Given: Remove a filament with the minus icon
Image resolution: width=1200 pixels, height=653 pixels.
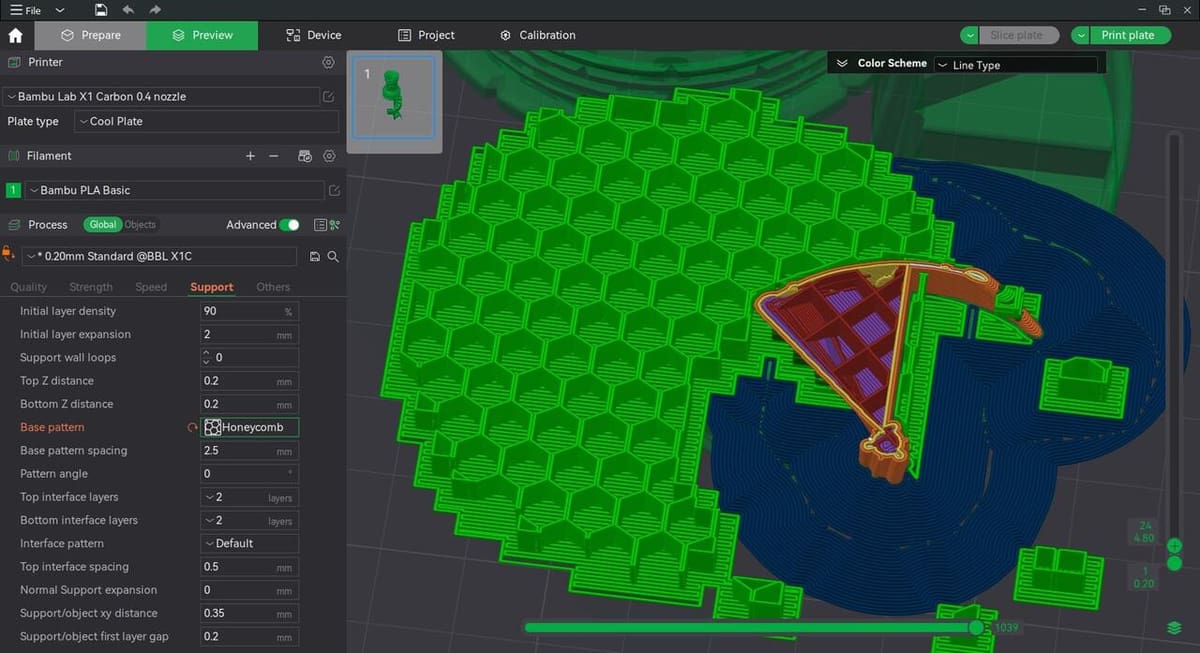Looking at the screenshot, I should pos(275,156).
